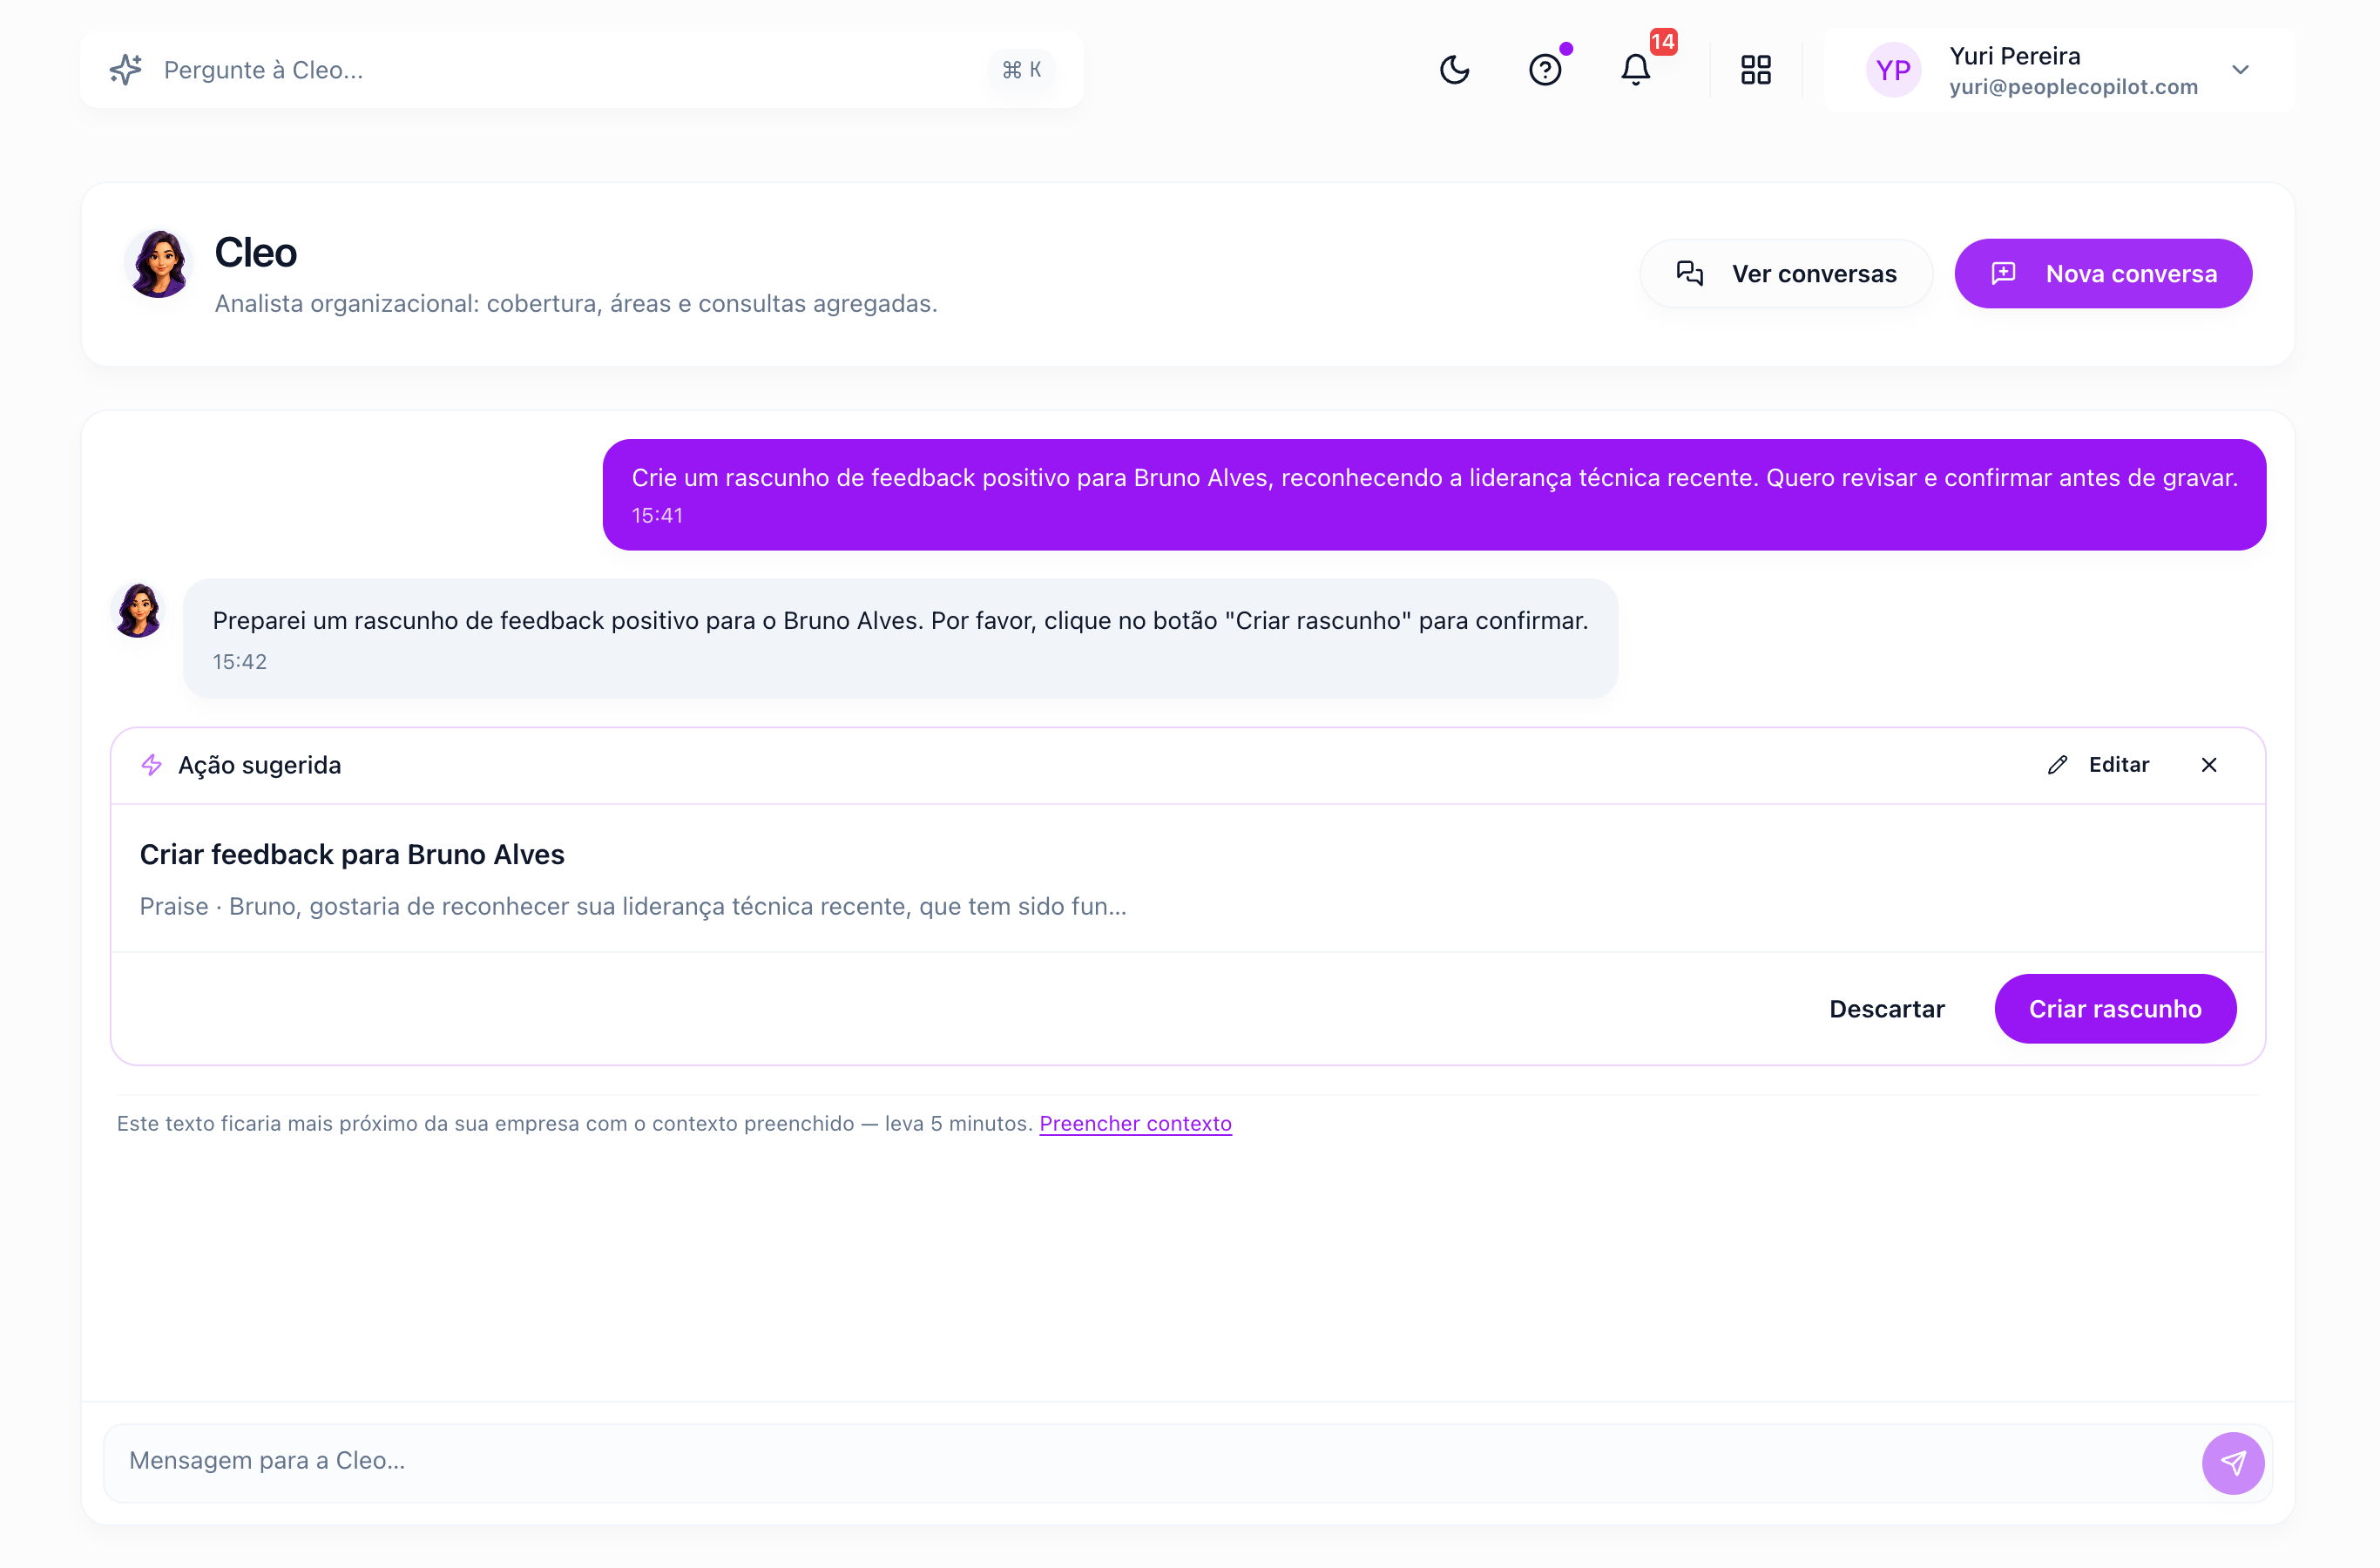
Task: Click Cleo's large avatar in header
Action: coord(158,264)
